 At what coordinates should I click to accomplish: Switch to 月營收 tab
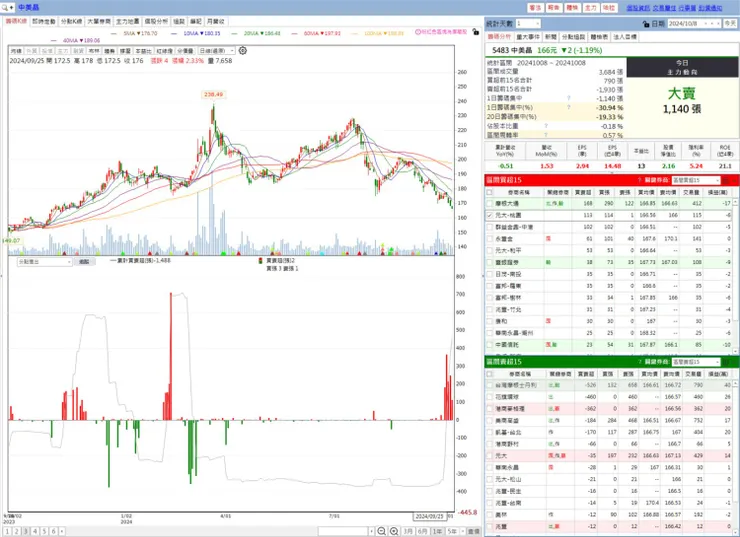pyautogui.click(x=216, y=21)
